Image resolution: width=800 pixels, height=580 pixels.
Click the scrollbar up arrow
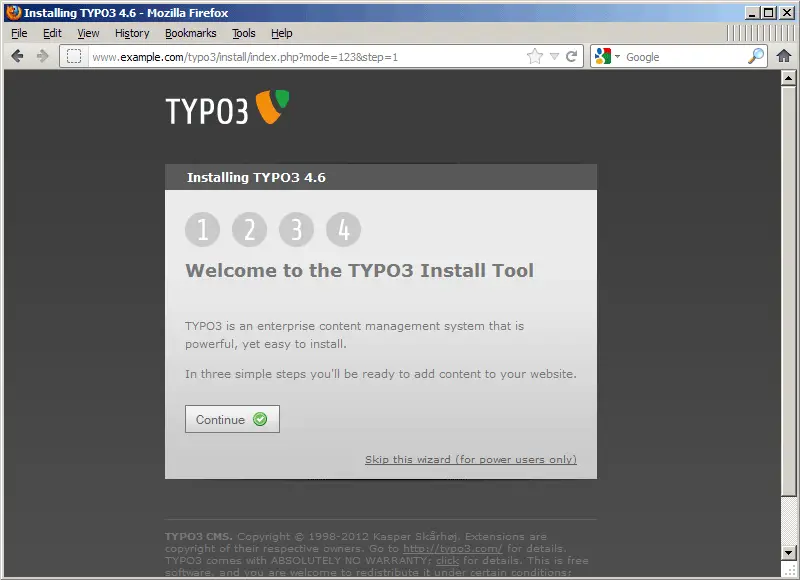tap(788, 78)
